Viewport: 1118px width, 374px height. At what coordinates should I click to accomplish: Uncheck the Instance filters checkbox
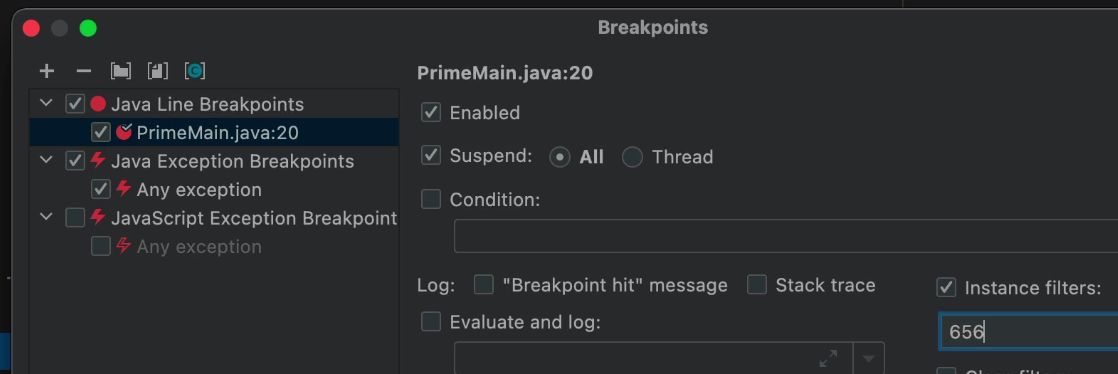click(x=945, y=288)
